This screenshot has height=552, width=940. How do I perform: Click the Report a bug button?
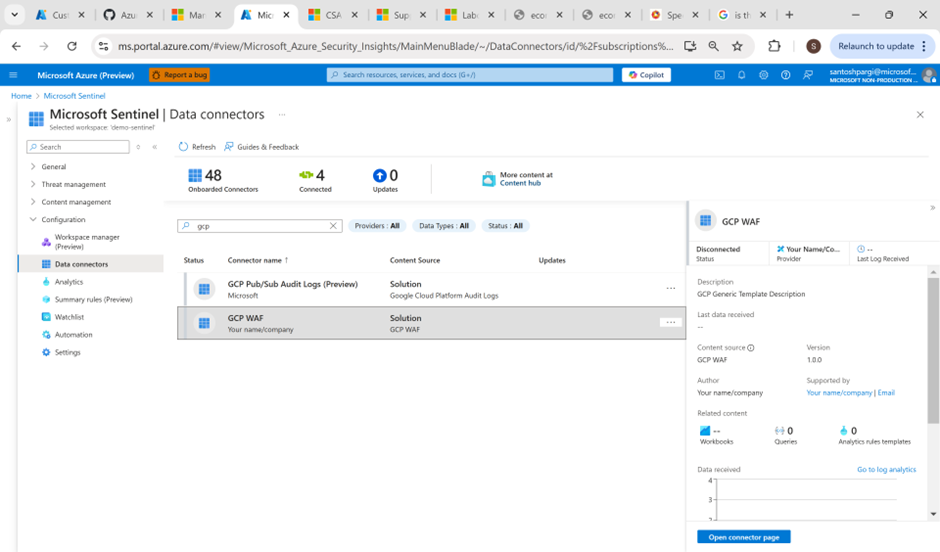[179, 75]
